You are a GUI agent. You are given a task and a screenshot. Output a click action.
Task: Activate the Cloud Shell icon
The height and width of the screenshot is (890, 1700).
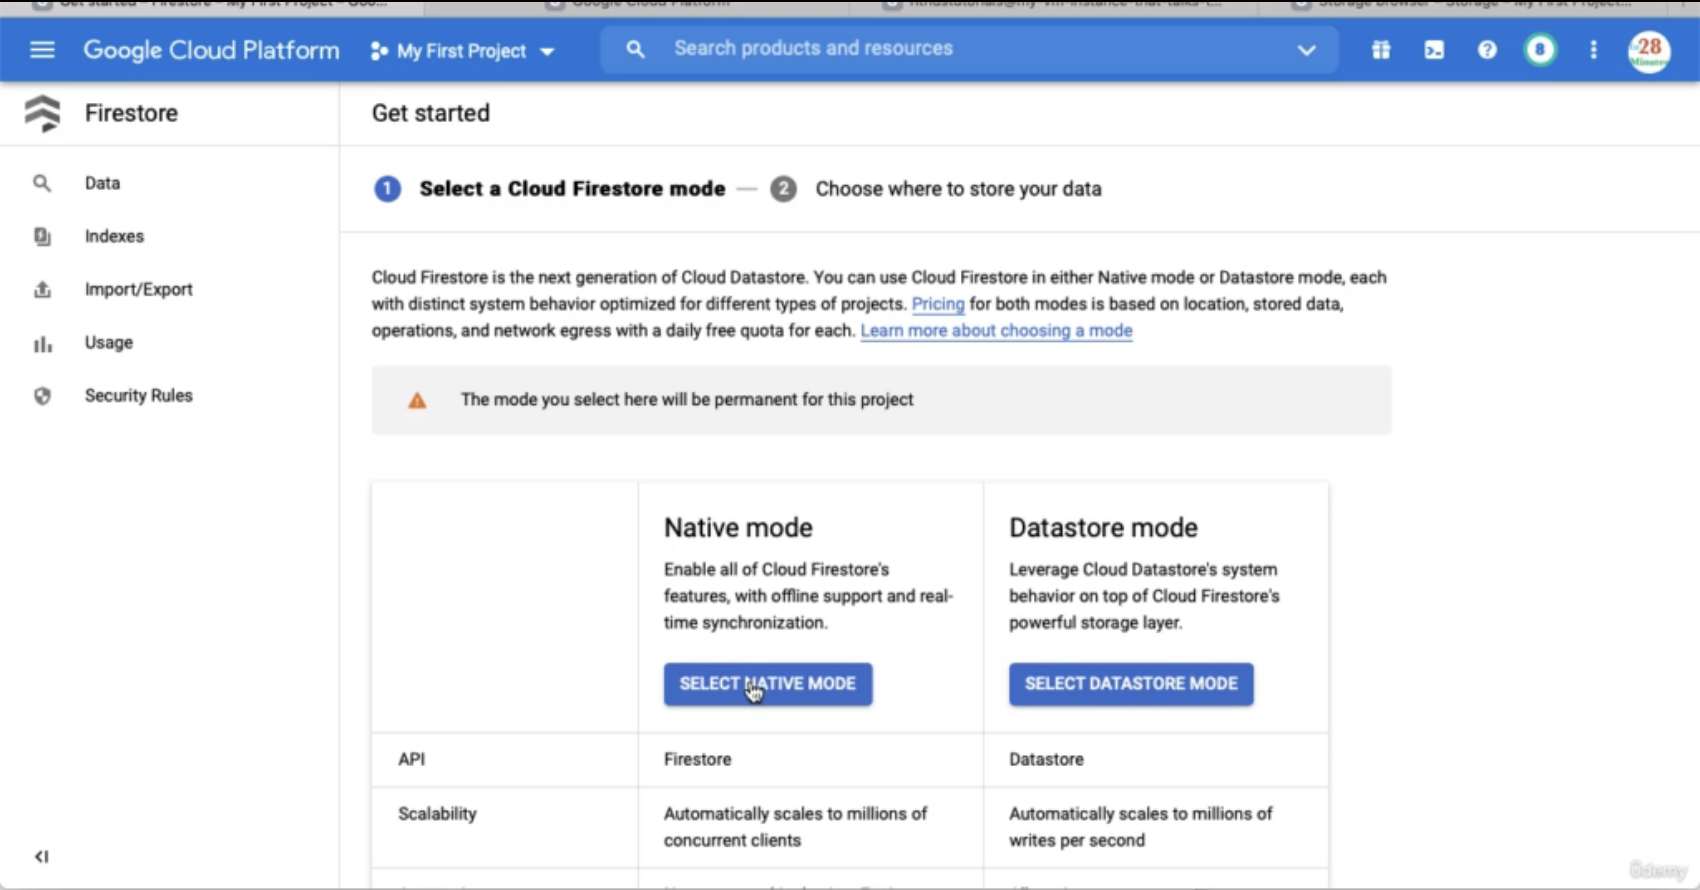(x=1434, y=50)
